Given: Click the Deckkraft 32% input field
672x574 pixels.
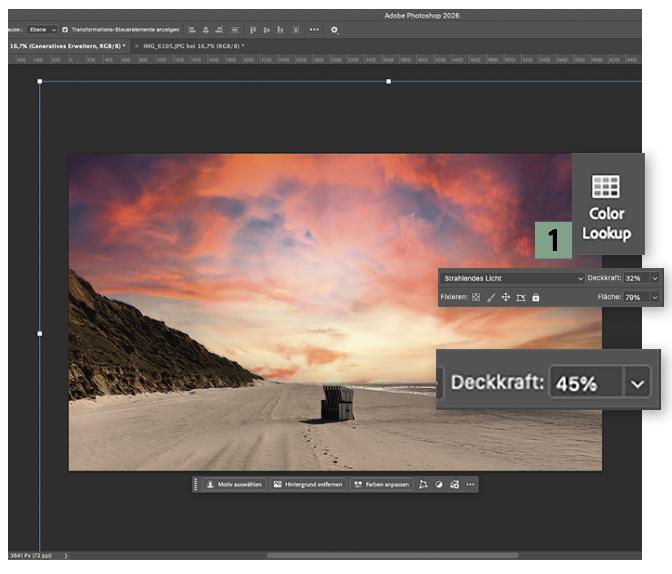Looking at the screenshot, I should tap(635, 278).
